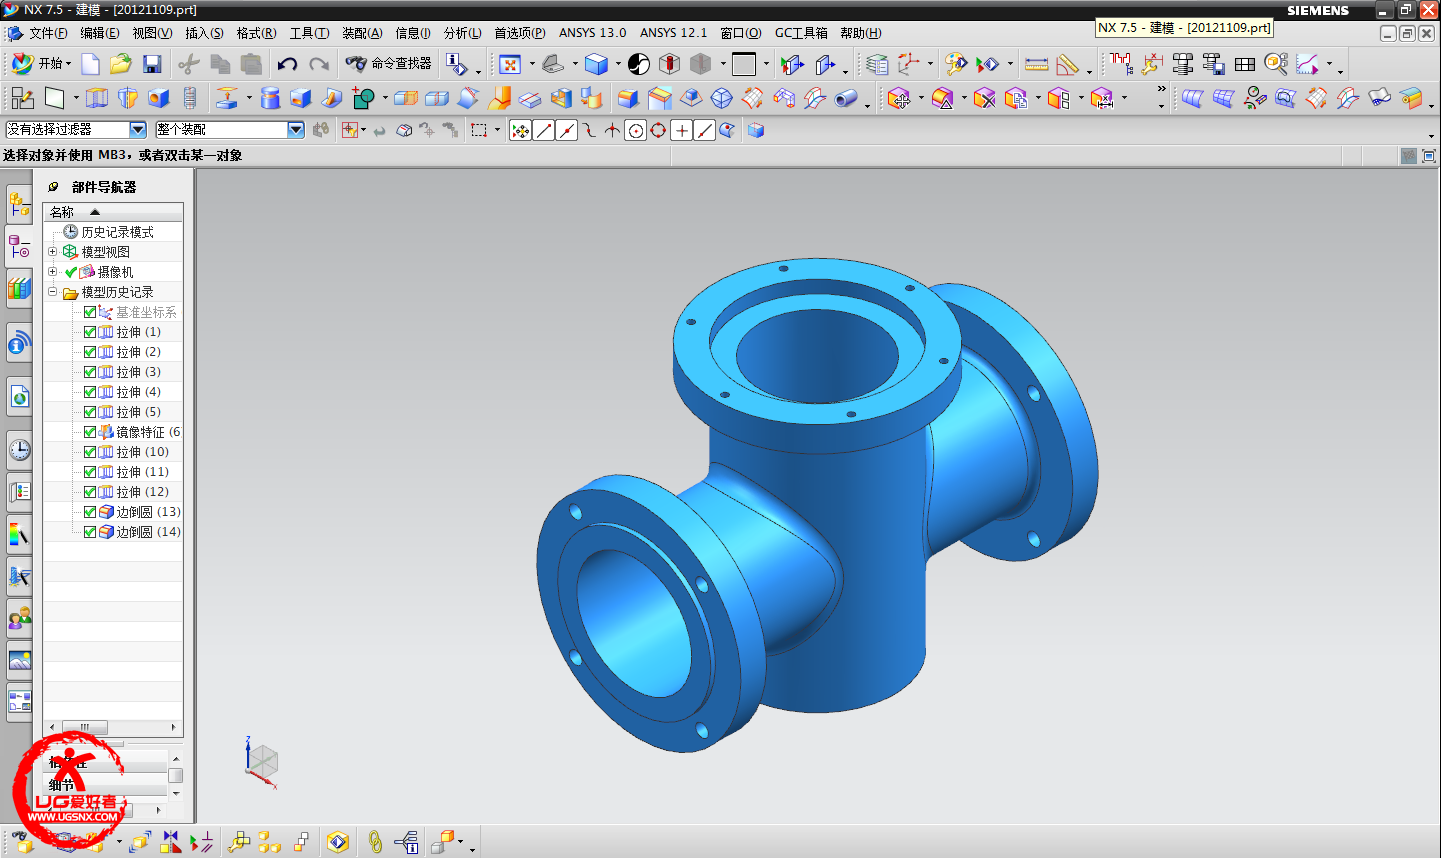The width and height of the screenshot is (1441, 858).
Task: Click the shaded cube display style icon
Action: point(597,65)
